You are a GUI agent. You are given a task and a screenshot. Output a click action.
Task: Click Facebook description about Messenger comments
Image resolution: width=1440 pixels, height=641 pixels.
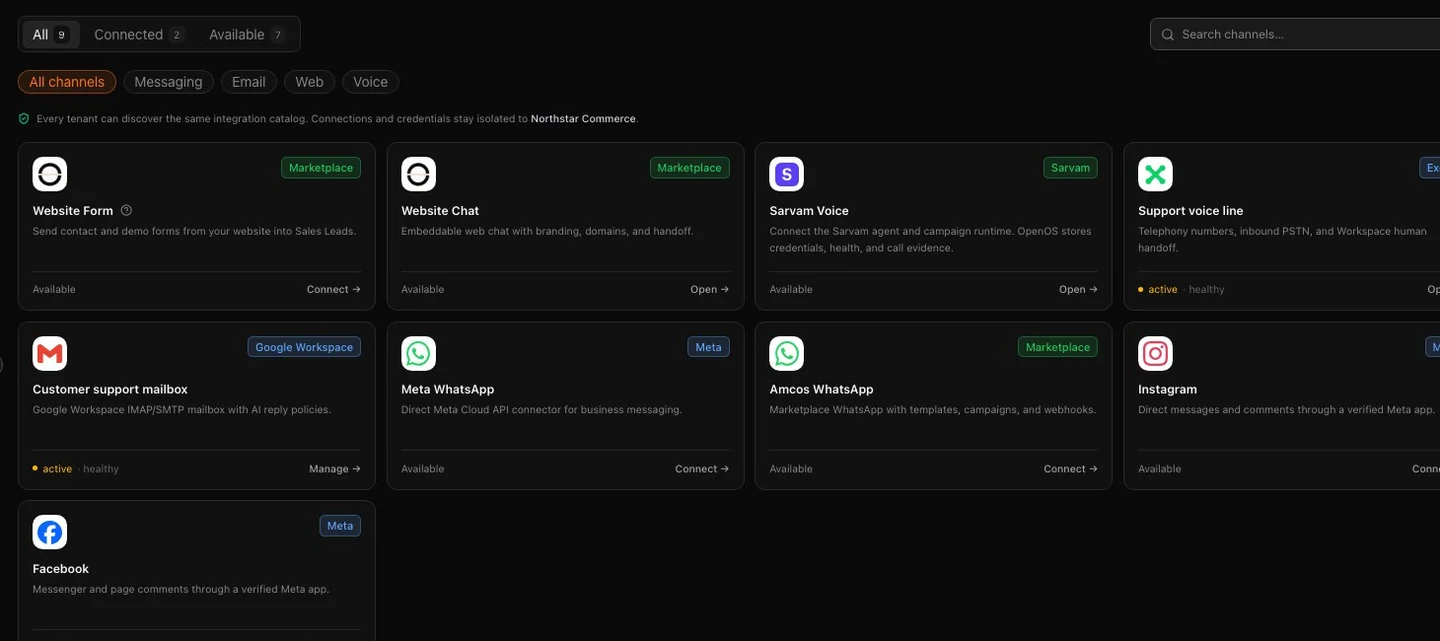181,589
